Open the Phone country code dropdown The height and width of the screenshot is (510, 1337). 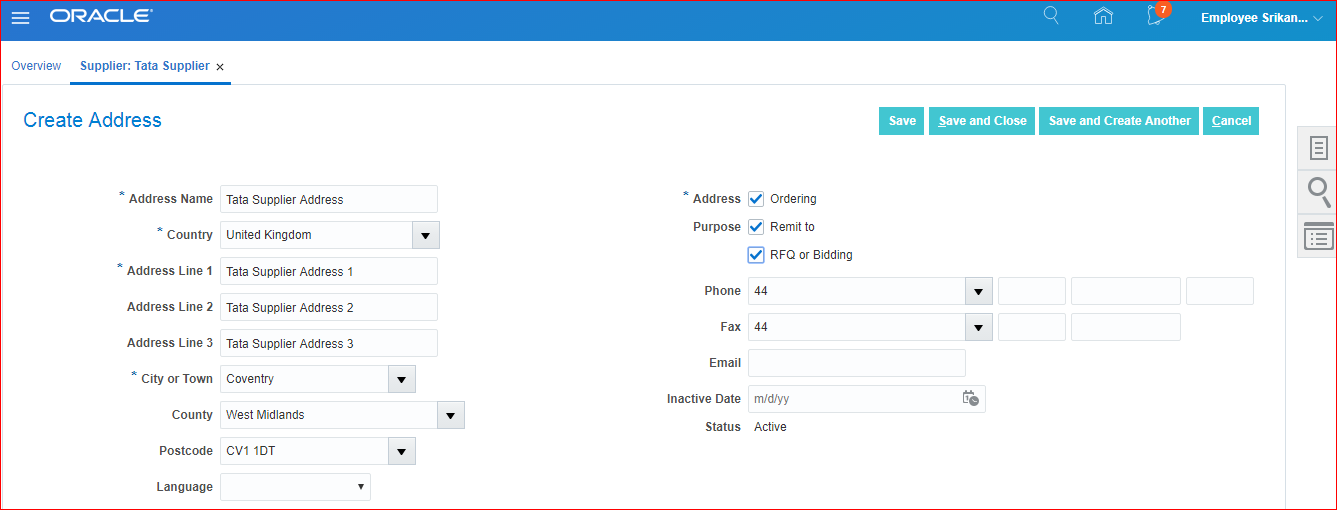pyautogui.click(x=978, y=291)
